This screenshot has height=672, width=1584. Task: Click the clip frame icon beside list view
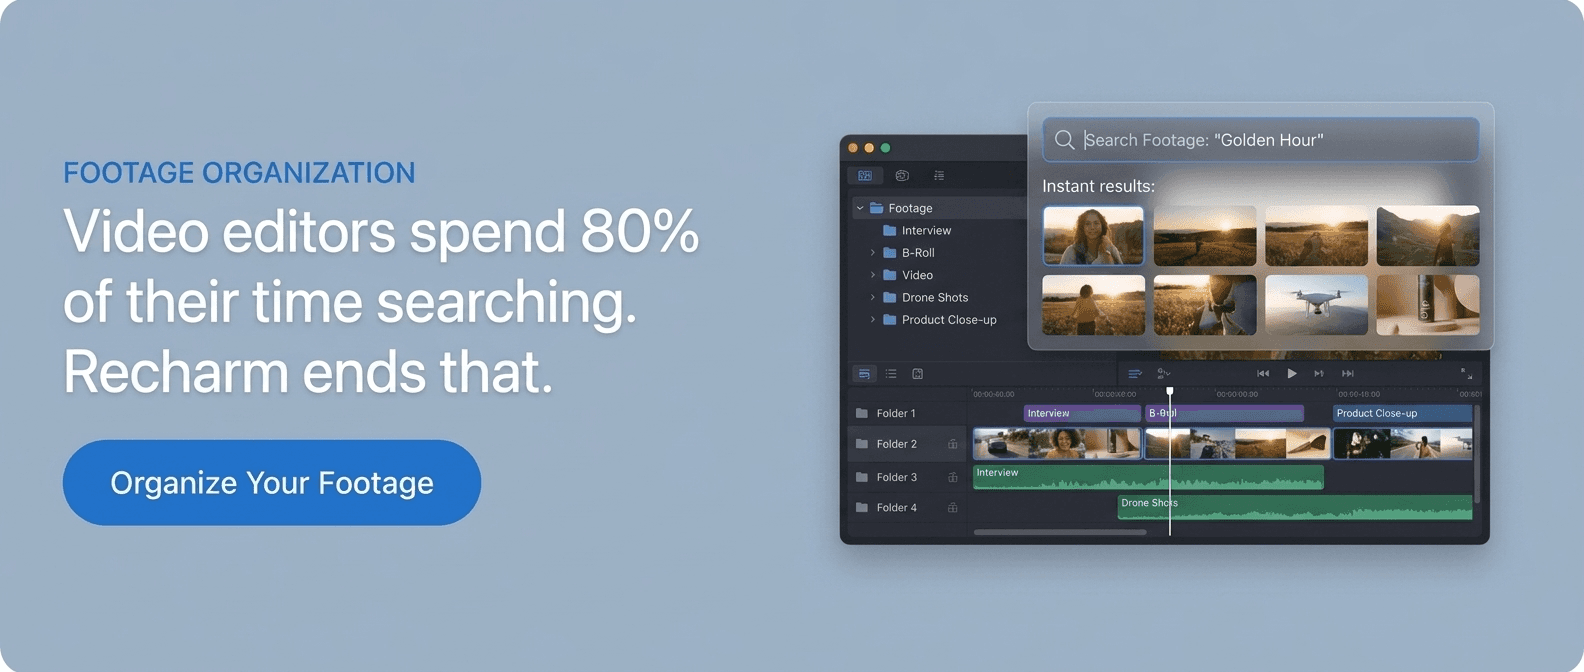[918, 374]
